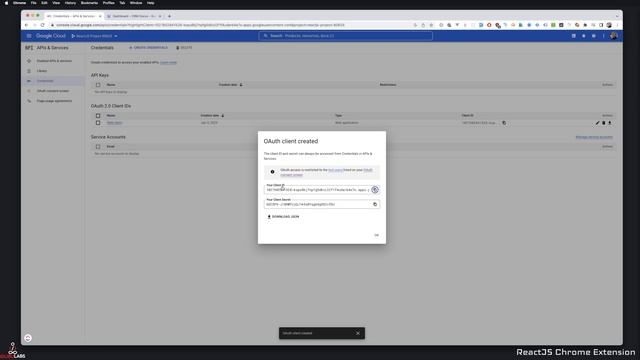Open Manage service accounts link
The height and width of the screenshot is (360, 640).
click(x=594, y=137)
